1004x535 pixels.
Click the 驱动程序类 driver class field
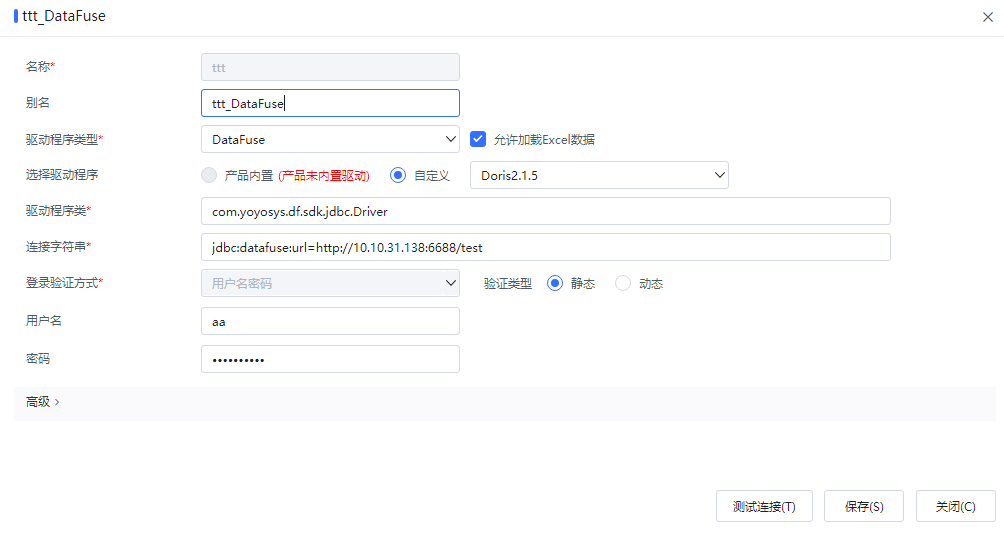coord(546,211)
